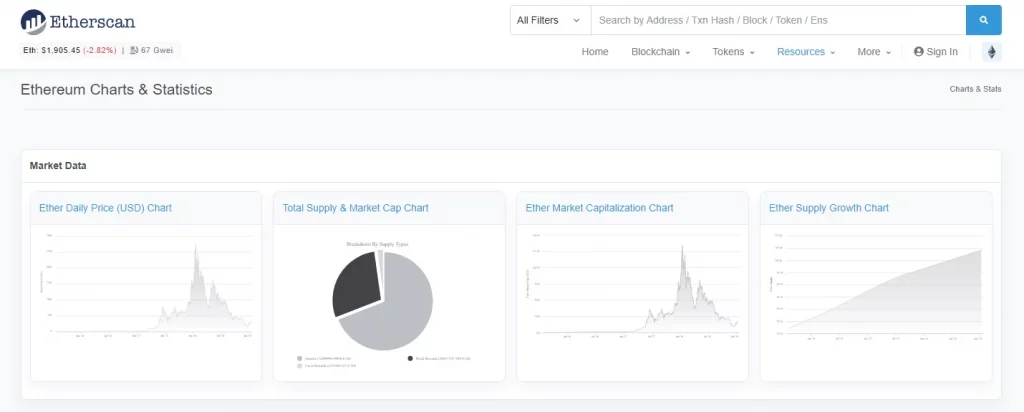Expand the Tokens menu
This screenshot has height=412, width=1024.
[x=733, y=52]
